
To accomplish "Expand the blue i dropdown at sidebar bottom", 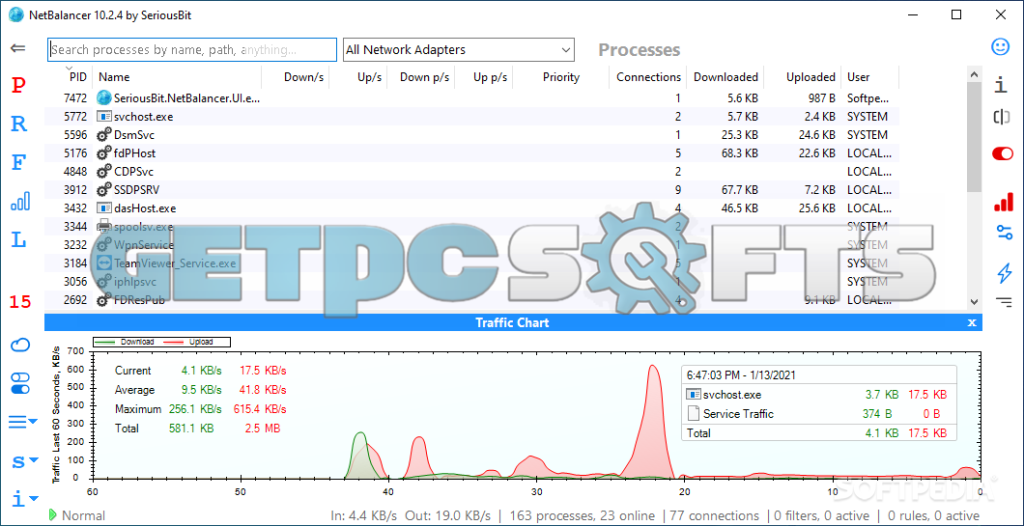I will 23,500.
